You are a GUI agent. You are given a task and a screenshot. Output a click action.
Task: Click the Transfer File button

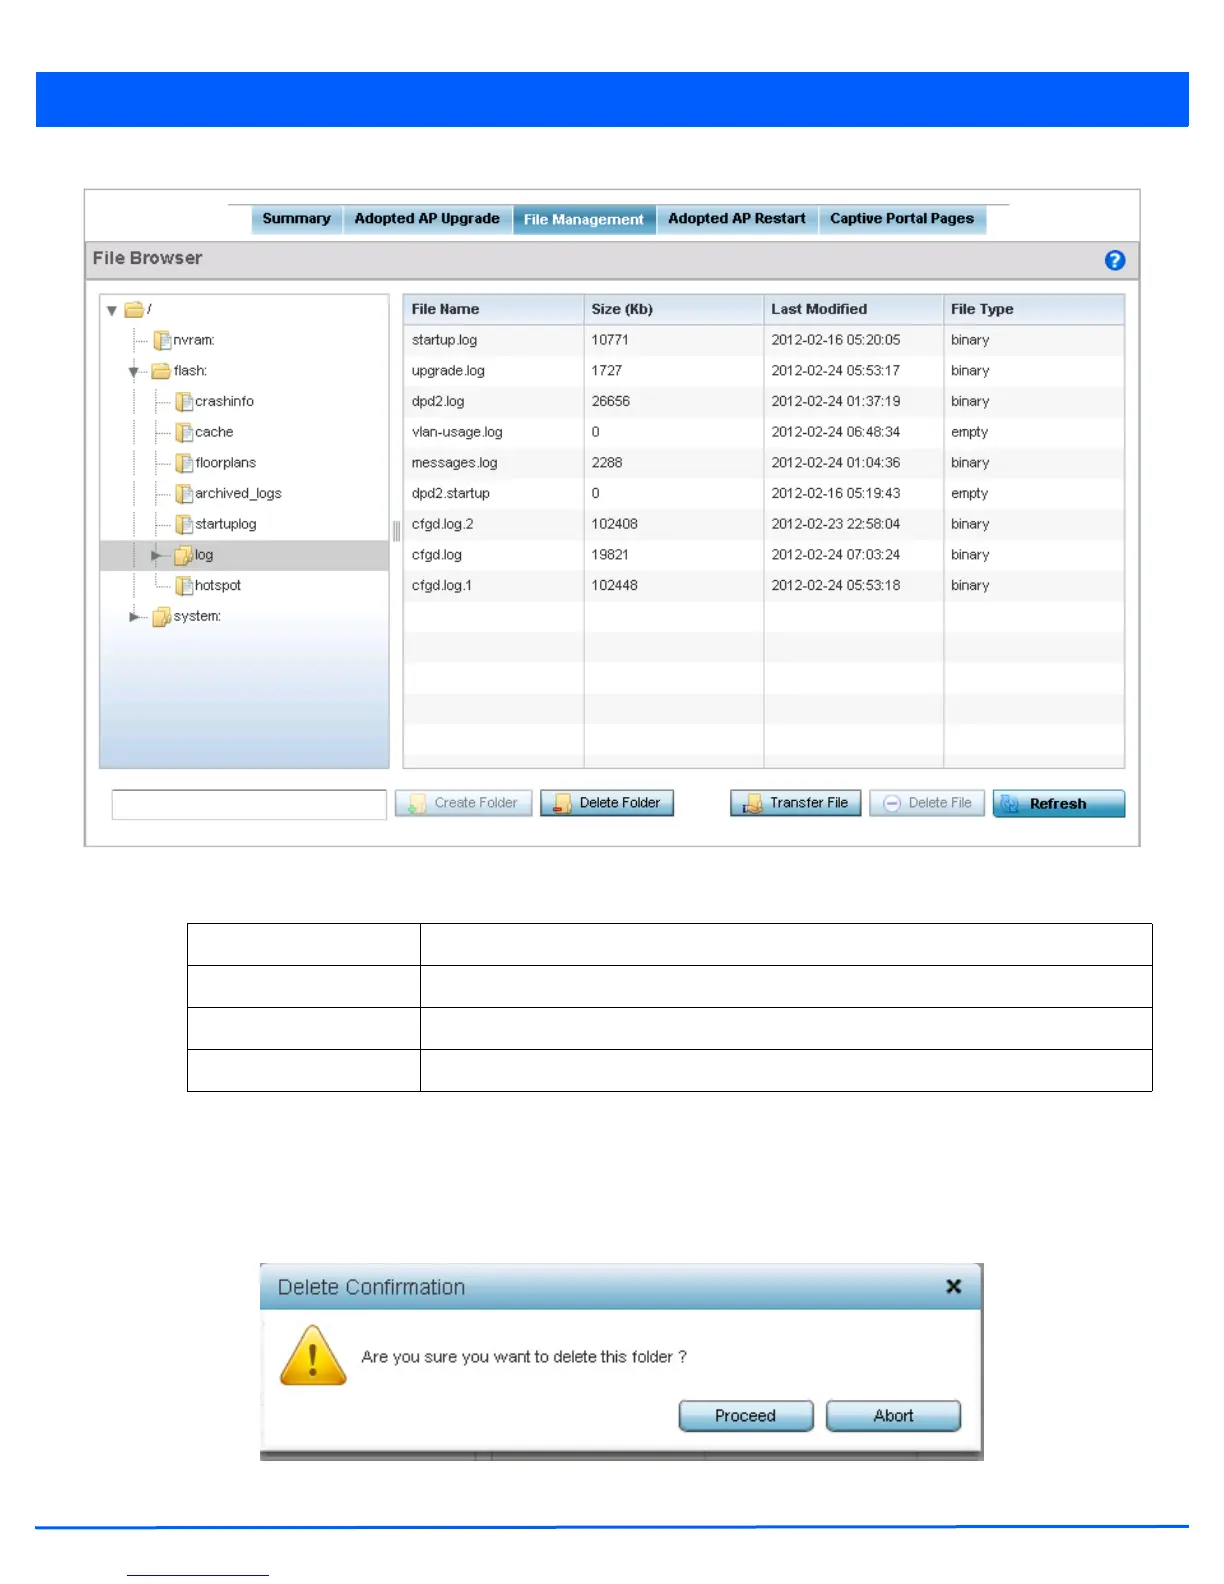point(795,803)
